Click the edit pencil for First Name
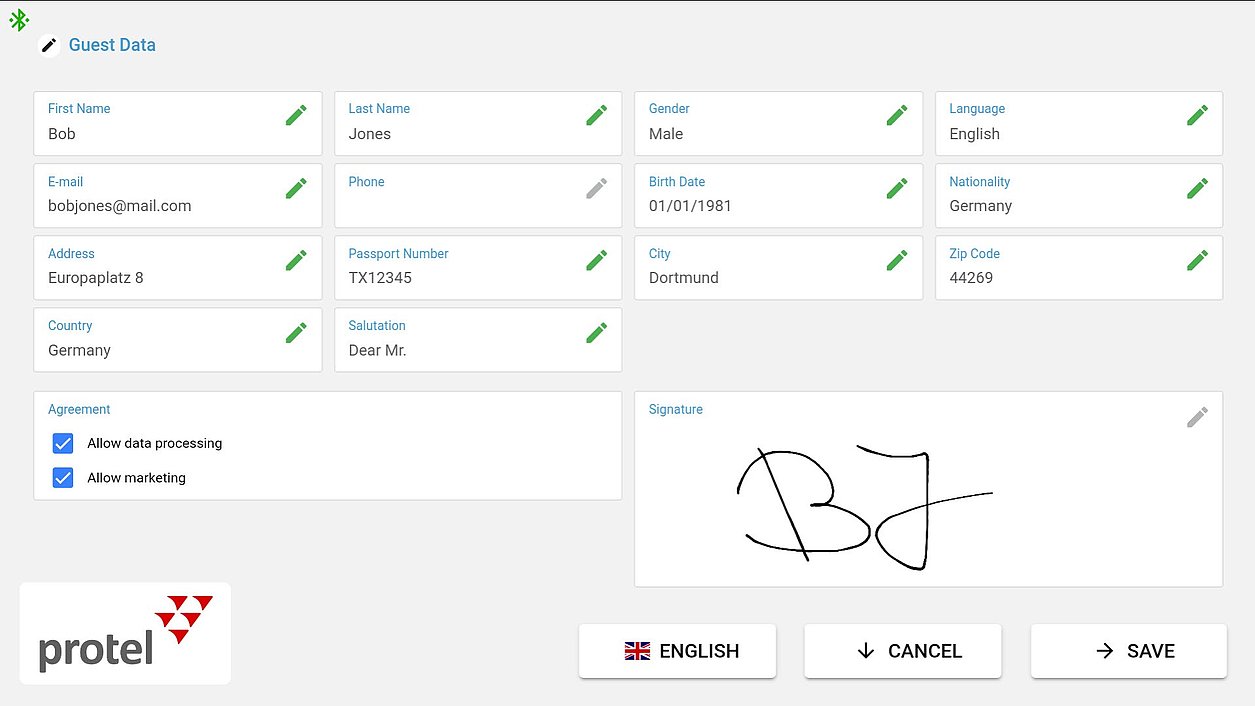This screenshot has height=706, width=1255. pos(296,116)
